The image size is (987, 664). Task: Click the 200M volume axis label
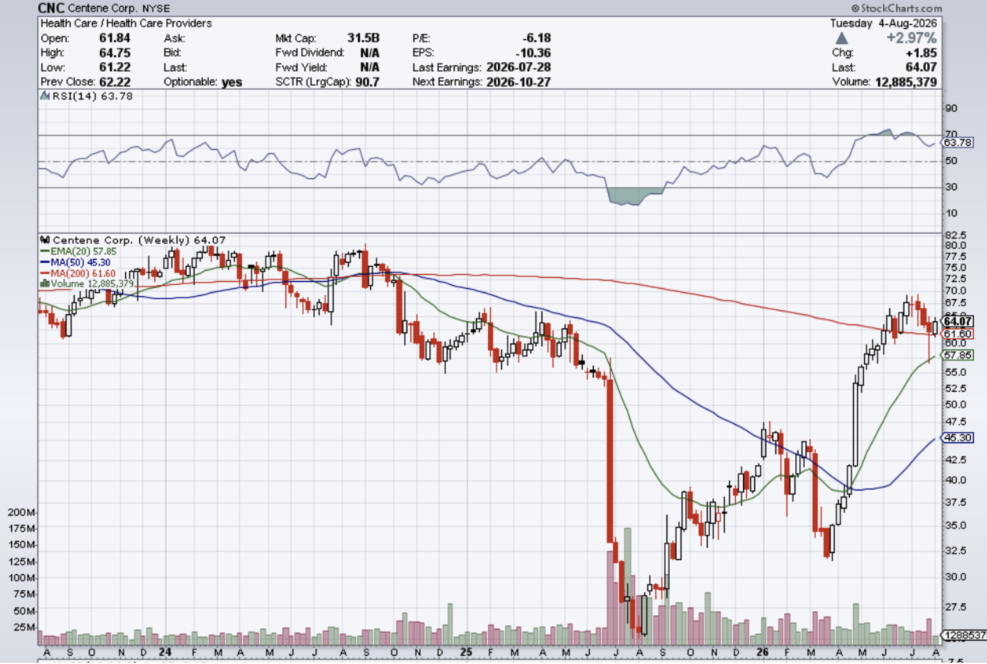click(x=21, y=512)
